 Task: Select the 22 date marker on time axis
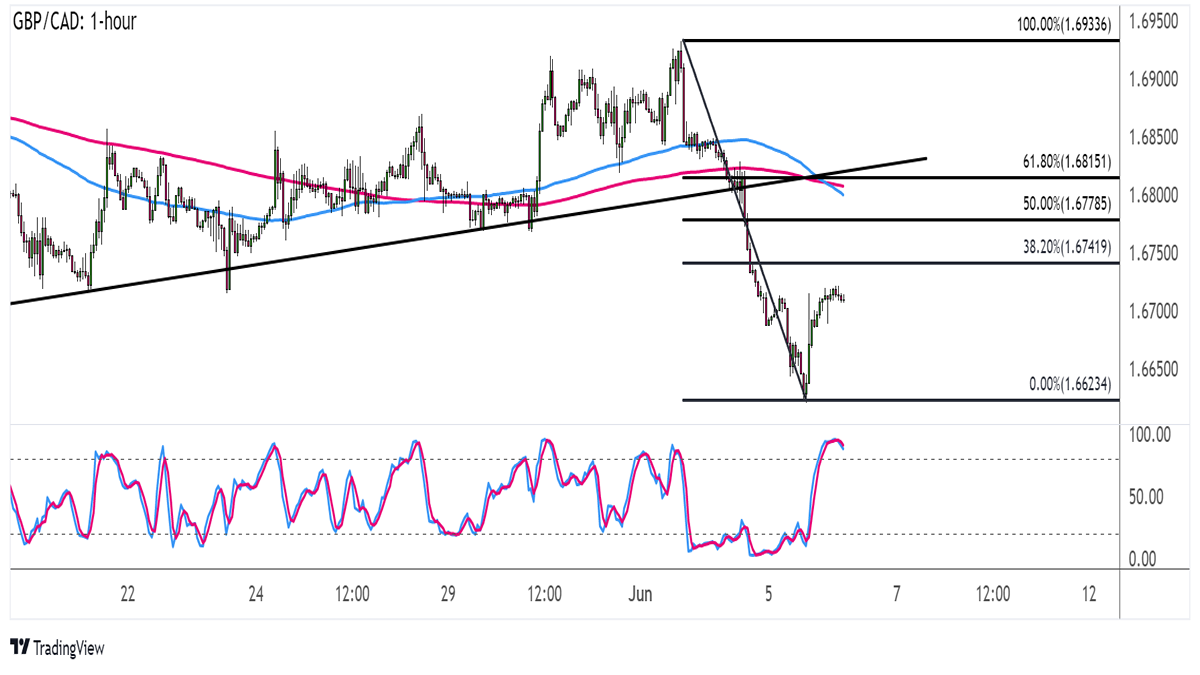coord(127,594)
